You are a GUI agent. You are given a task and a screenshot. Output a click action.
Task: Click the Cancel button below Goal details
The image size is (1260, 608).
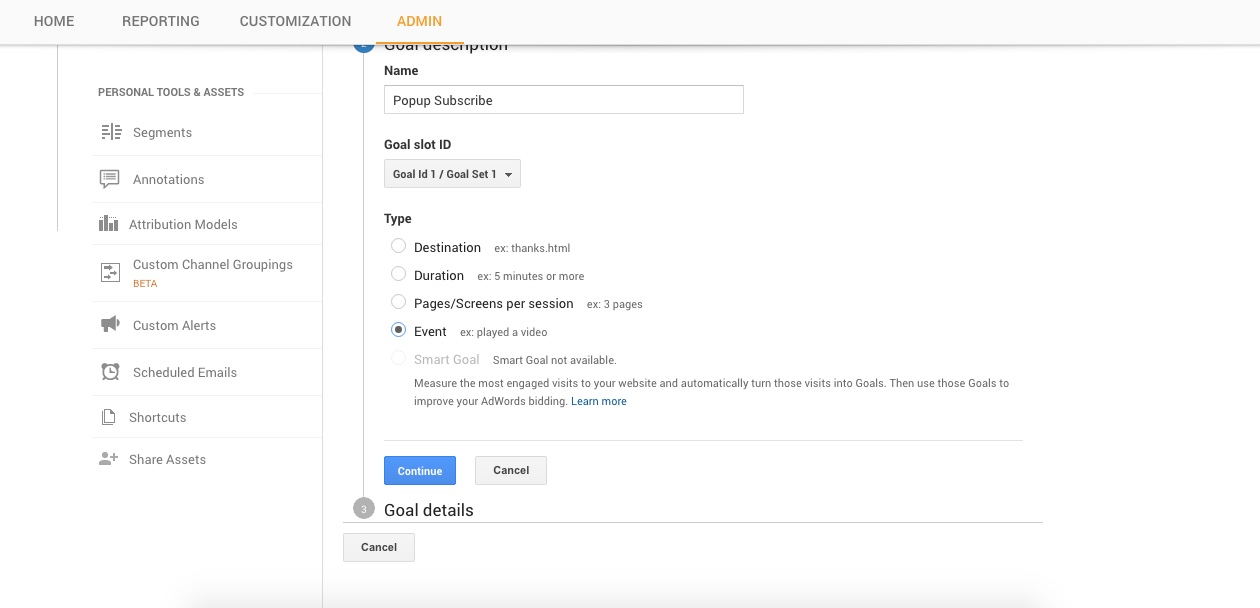379,547
